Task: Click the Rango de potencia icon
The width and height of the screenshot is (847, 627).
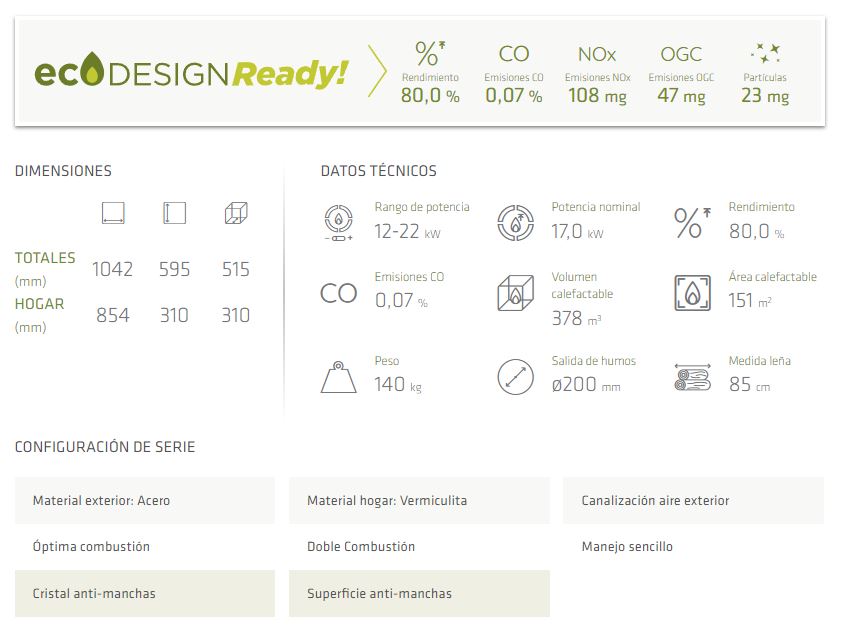Action: point(339,223)
